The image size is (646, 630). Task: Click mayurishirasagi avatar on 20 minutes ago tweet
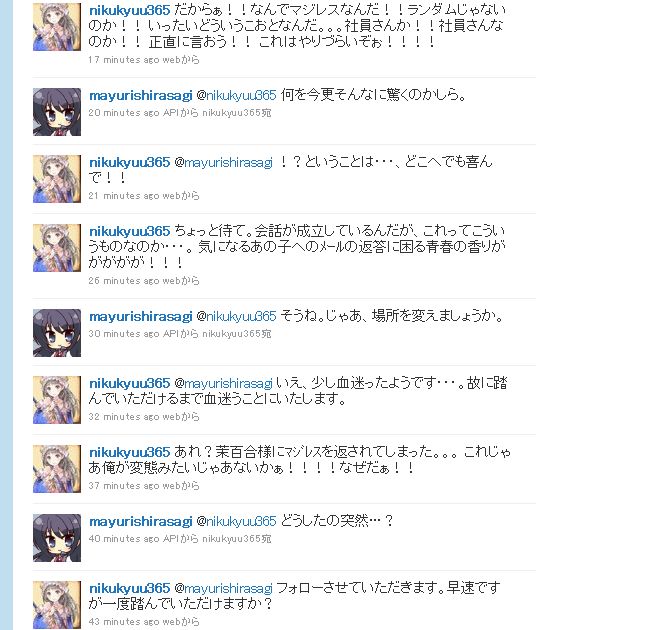click(x=57, y=112)
